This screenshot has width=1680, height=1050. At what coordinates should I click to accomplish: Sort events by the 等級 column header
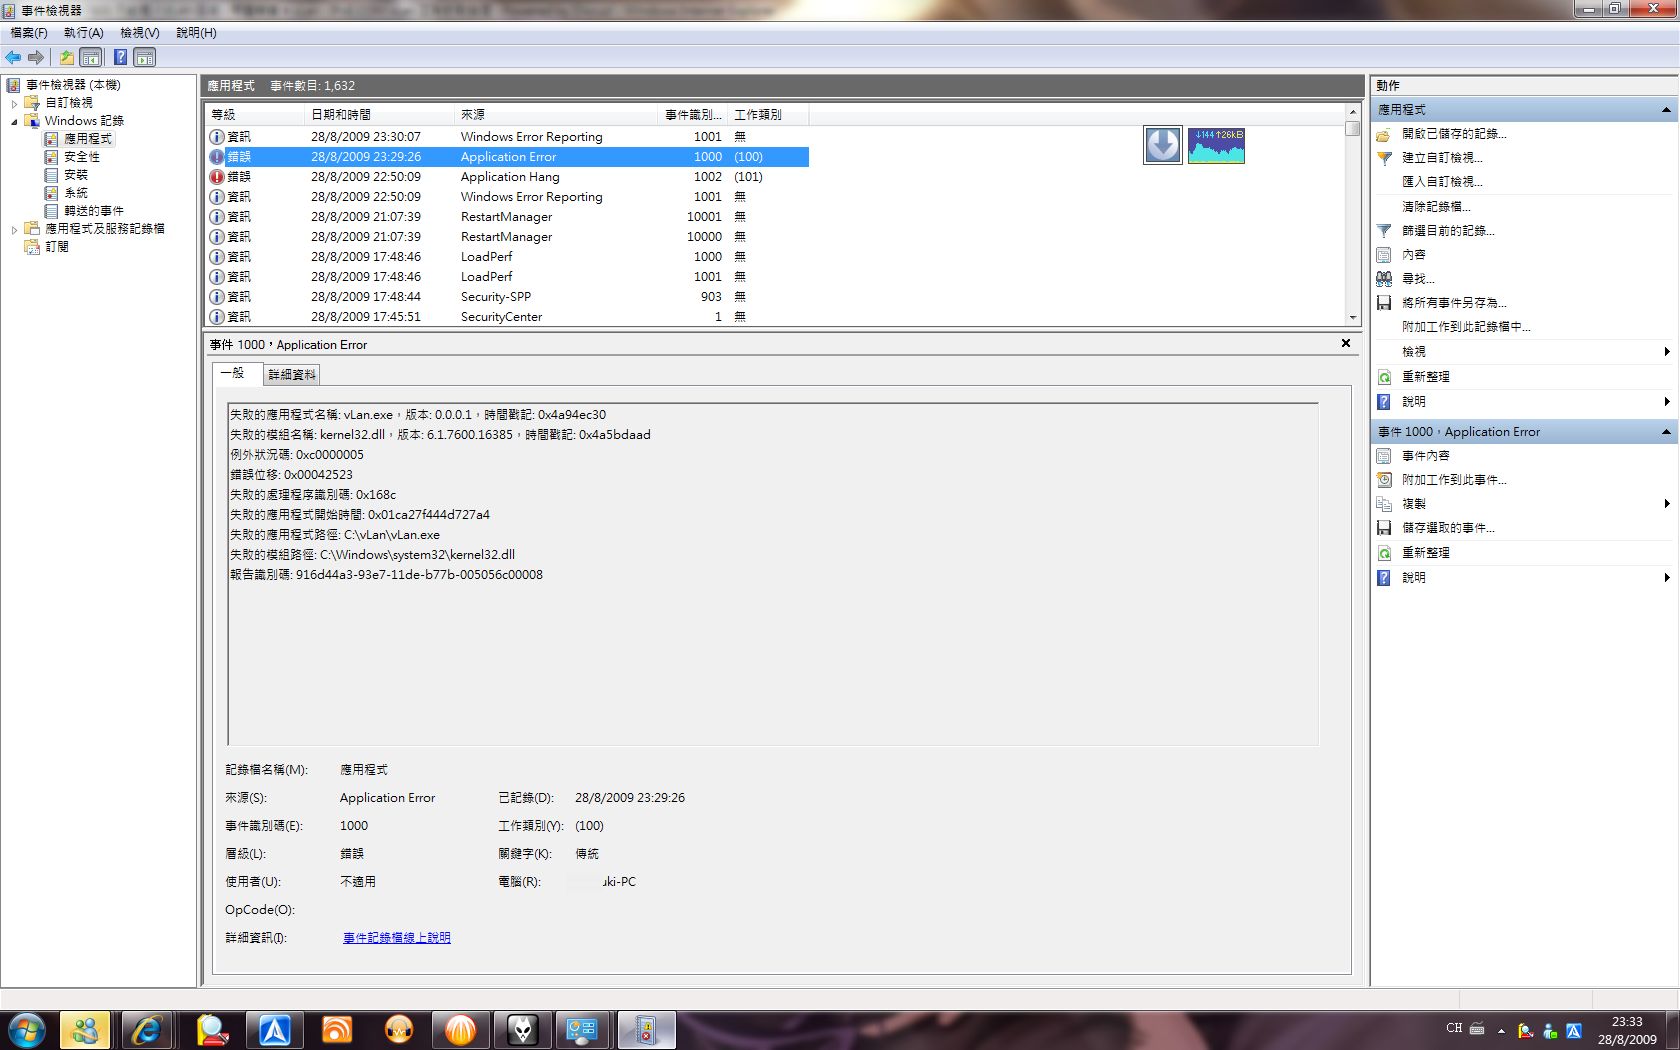pos(254,115)
